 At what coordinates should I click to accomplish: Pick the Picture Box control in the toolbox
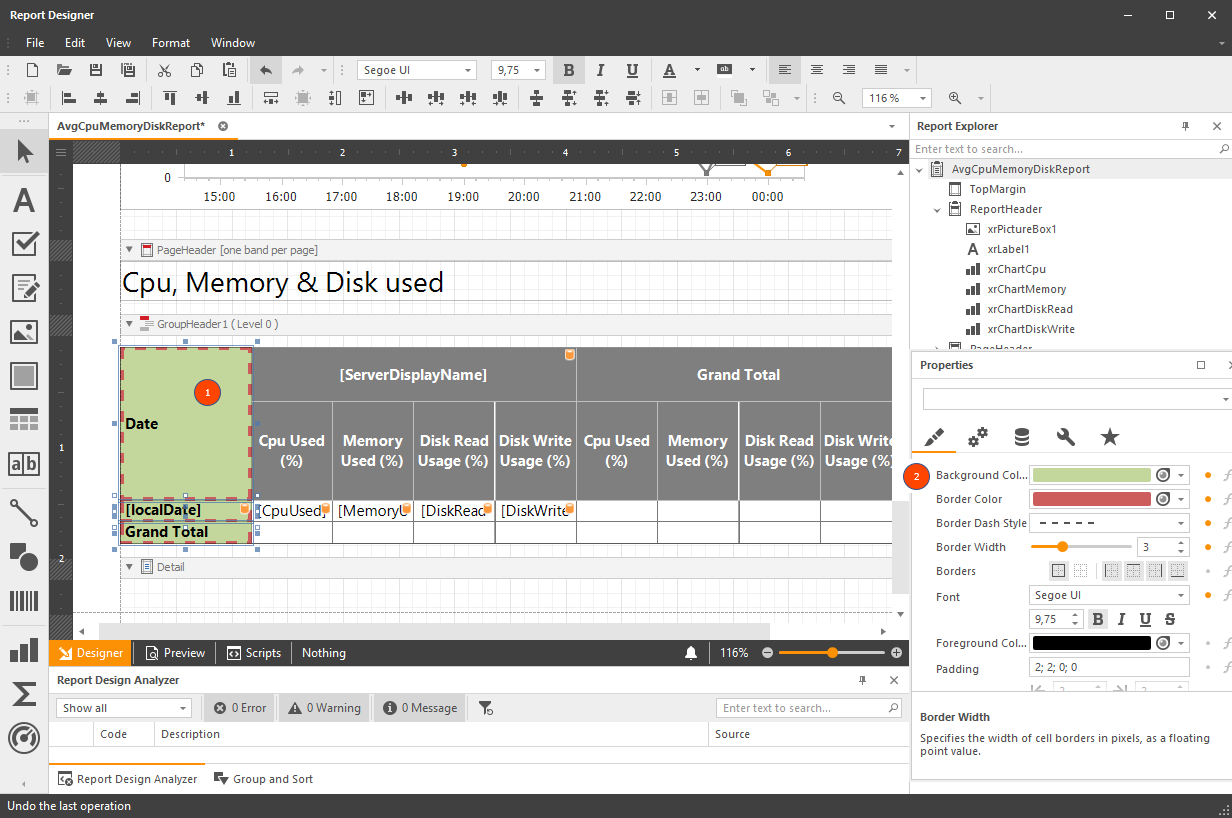tap(24, 332)
